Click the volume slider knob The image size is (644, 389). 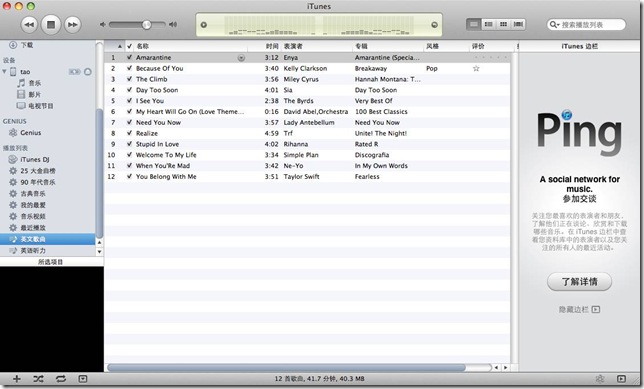tap(147, 25)
